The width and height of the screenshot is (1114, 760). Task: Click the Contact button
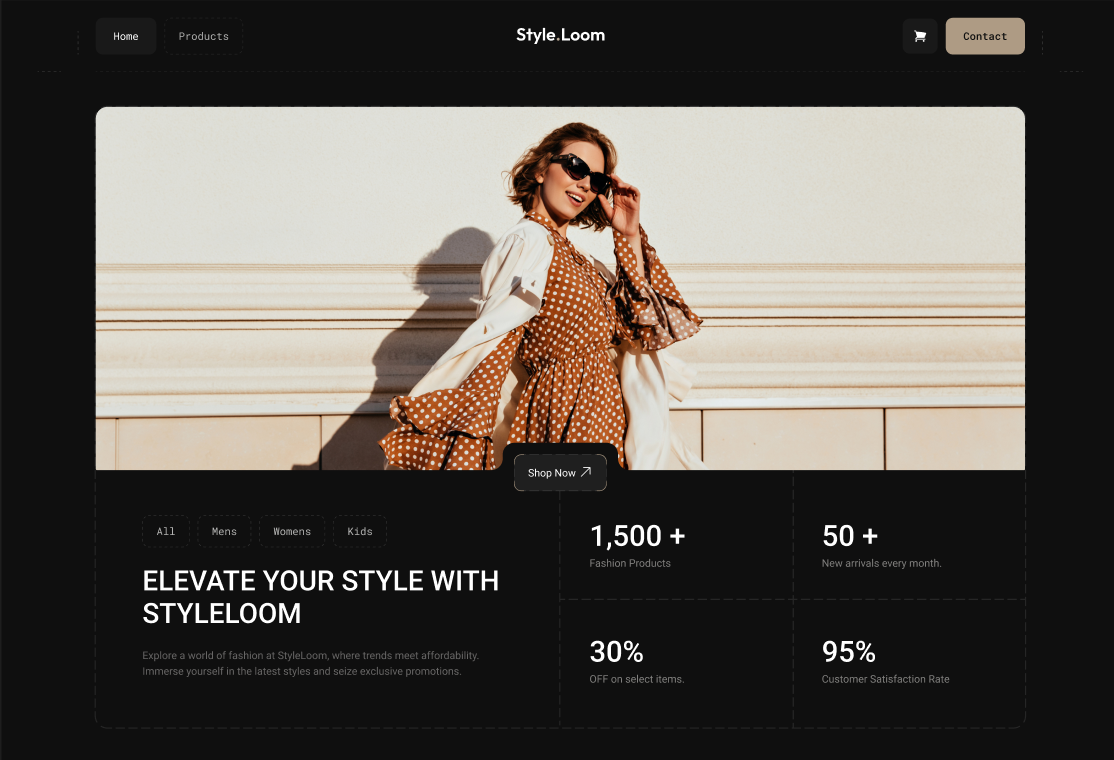pos(985,36)
